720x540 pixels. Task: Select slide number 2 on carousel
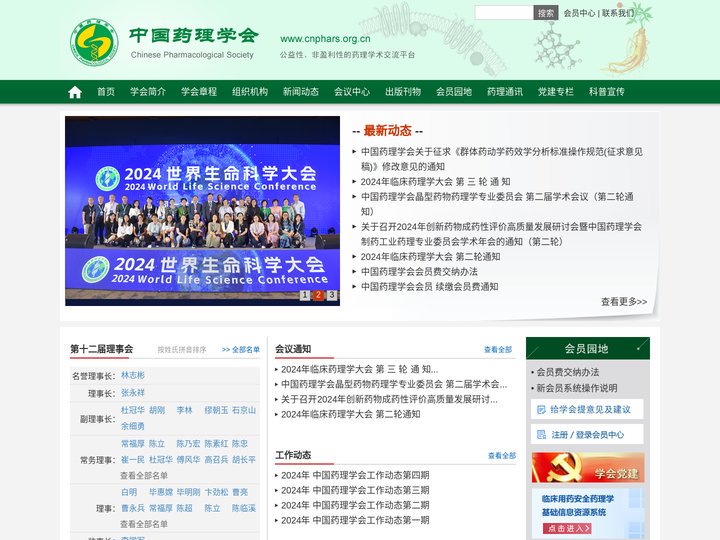point(318,295)
